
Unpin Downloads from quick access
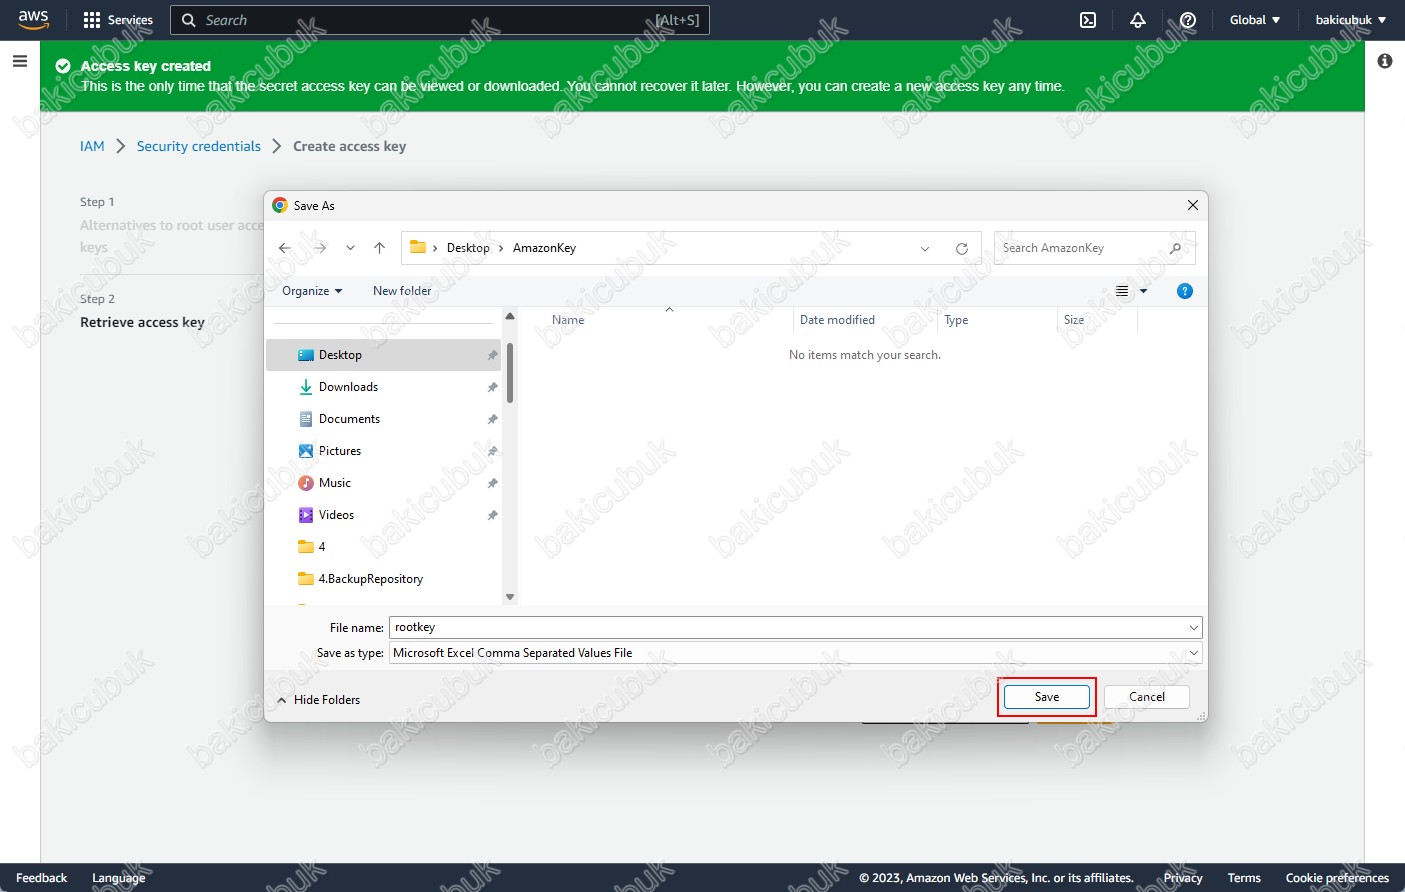point(492,387)
